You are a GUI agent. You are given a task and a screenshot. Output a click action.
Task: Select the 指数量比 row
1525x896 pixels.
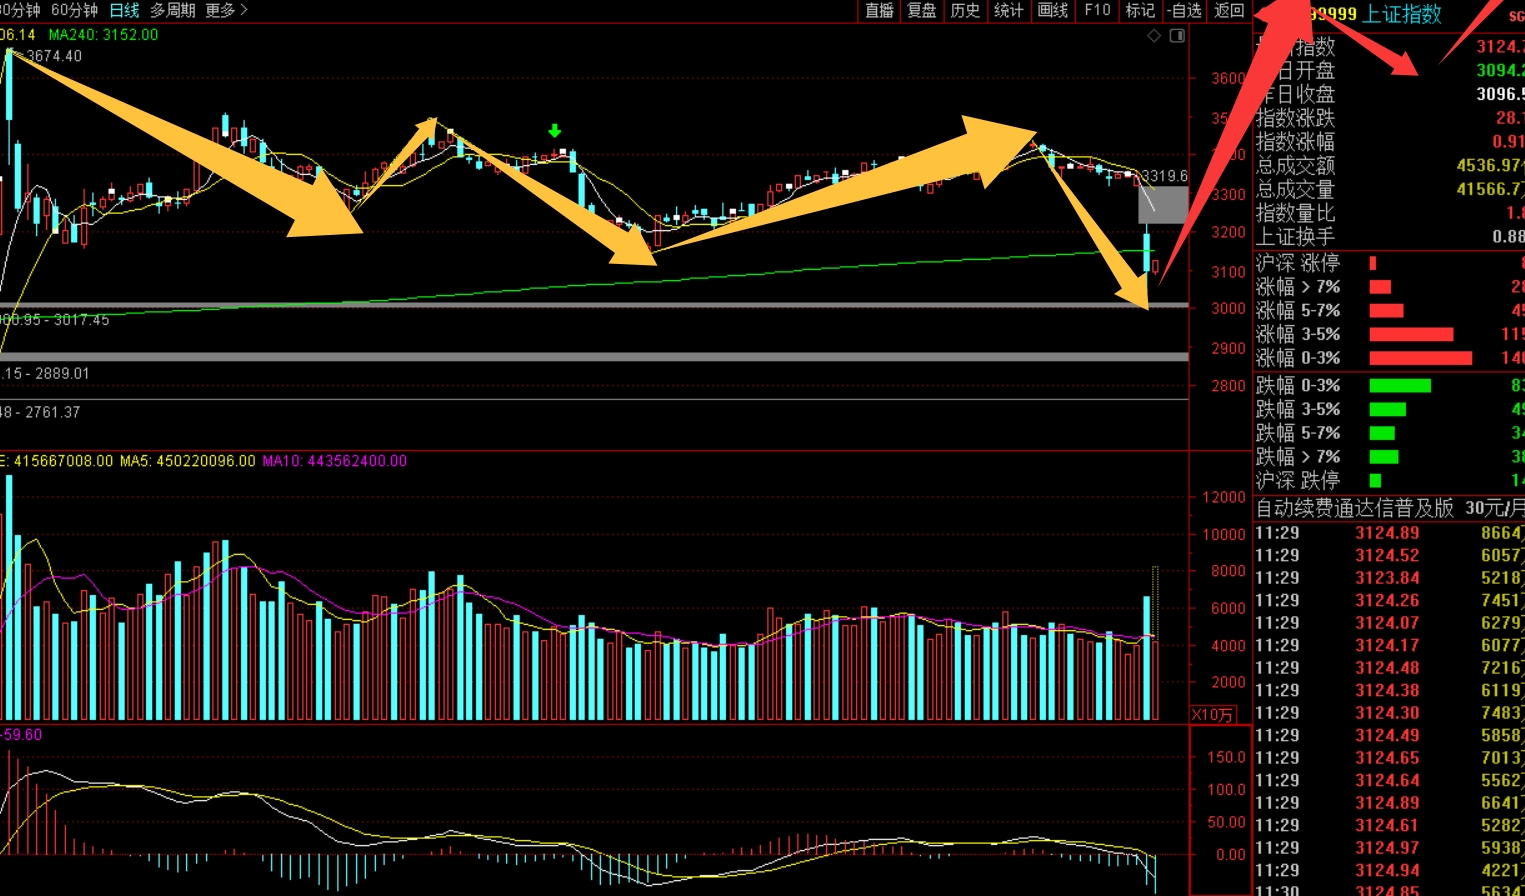tap(1390, 213)
